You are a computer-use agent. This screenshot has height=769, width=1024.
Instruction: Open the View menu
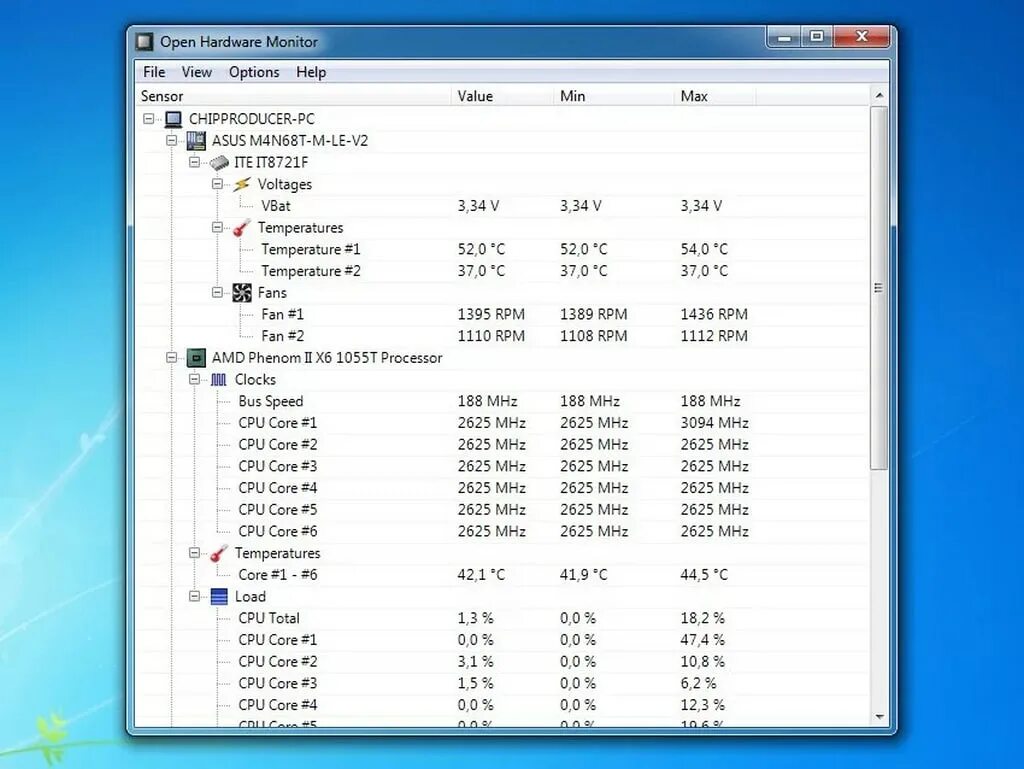[x=197, y=72]
